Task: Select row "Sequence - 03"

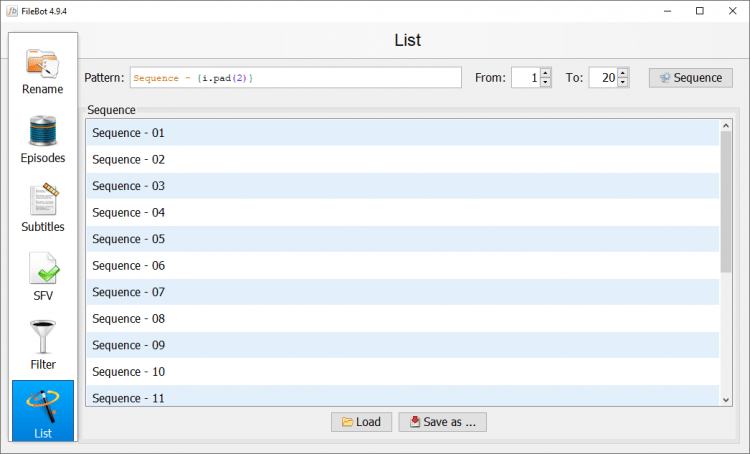Action: point(403,186)
